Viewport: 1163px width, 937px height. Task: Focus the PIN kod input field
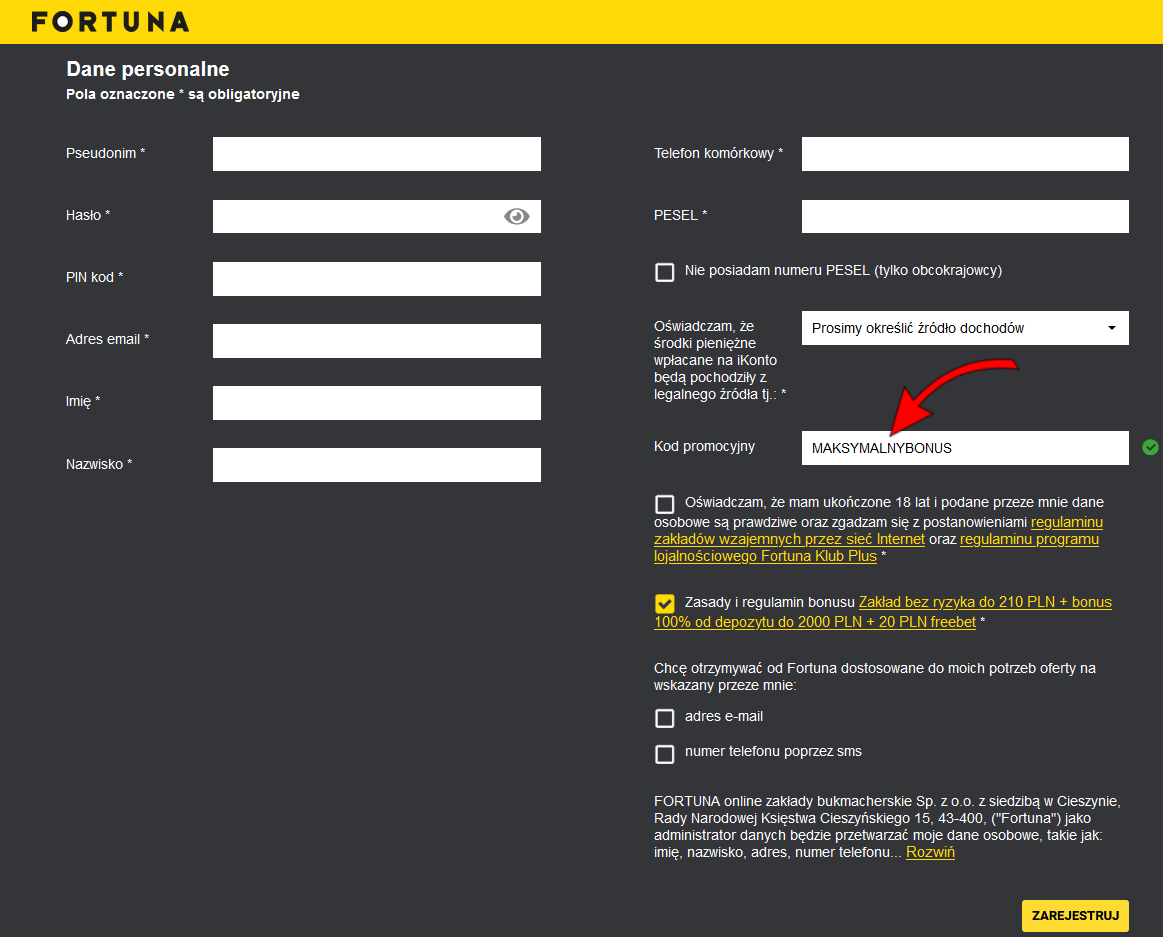[377, 278]
